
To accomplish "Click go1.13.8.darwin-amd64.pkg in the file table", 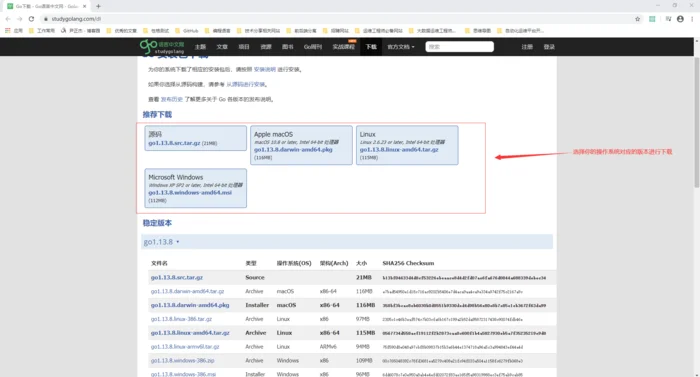I will [190, 305].
